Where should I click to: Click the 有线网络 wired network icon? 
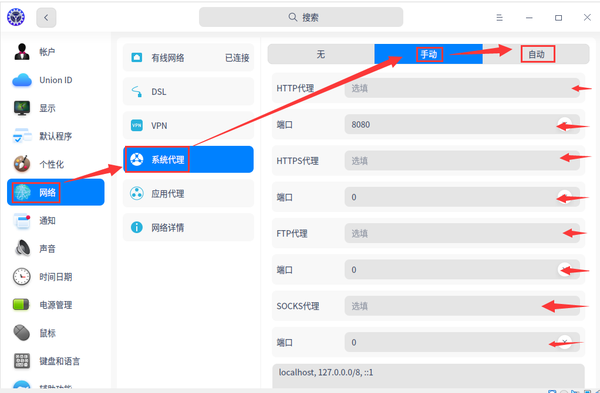pos(137,57)
